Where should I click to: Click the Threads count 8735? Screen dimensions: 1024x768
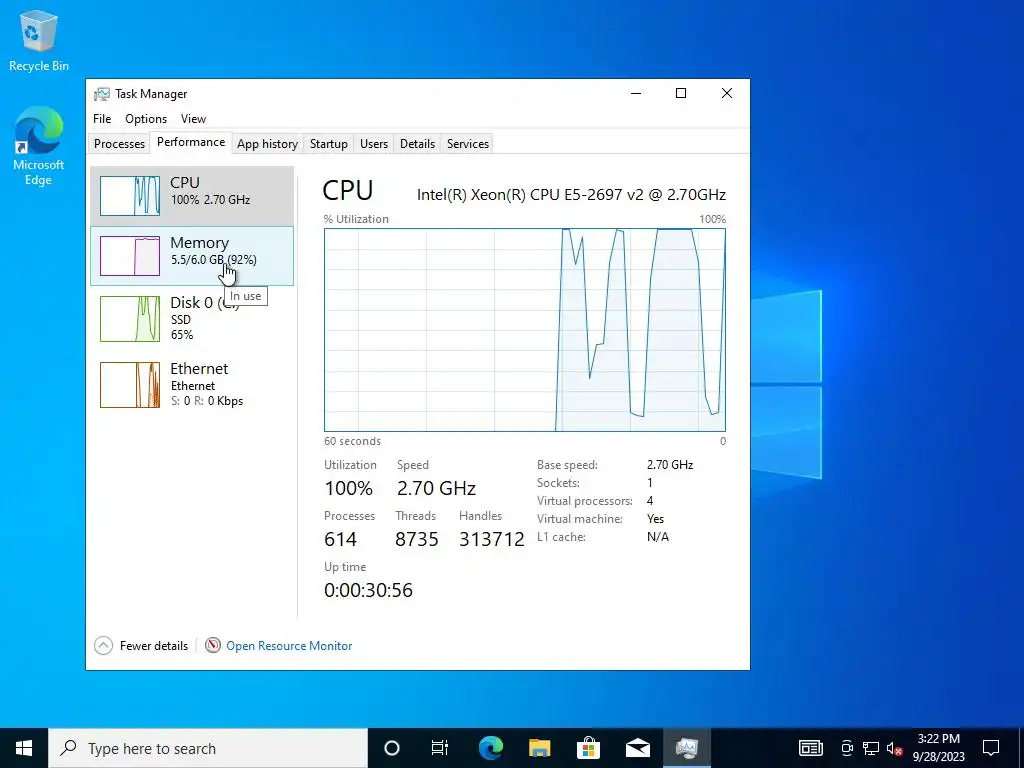pos(417,539)
